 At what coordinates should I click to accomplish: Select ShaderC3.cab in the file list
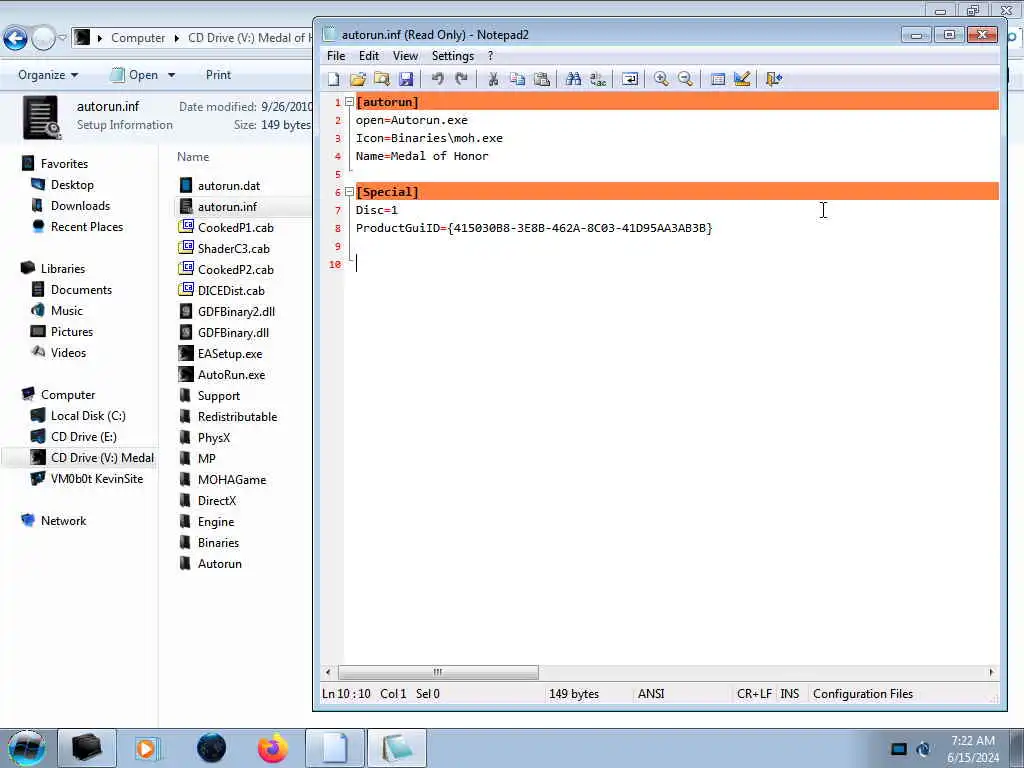tap(233, 249)
